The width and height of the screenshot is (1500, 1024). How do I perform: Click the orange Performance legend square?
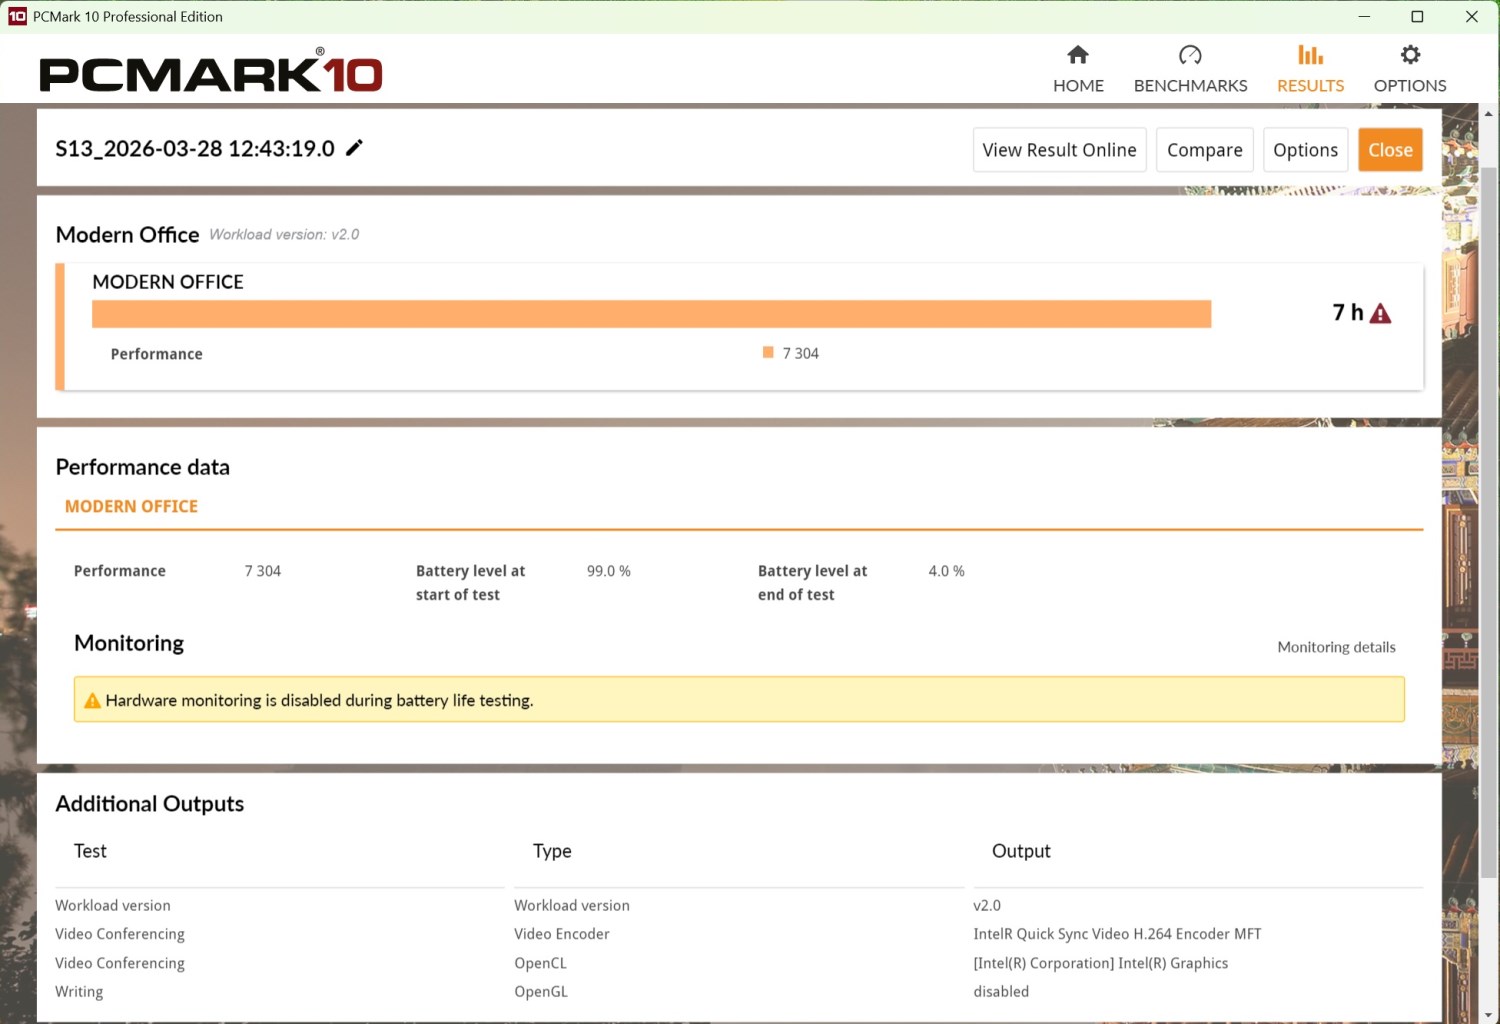tap(768, 352)
